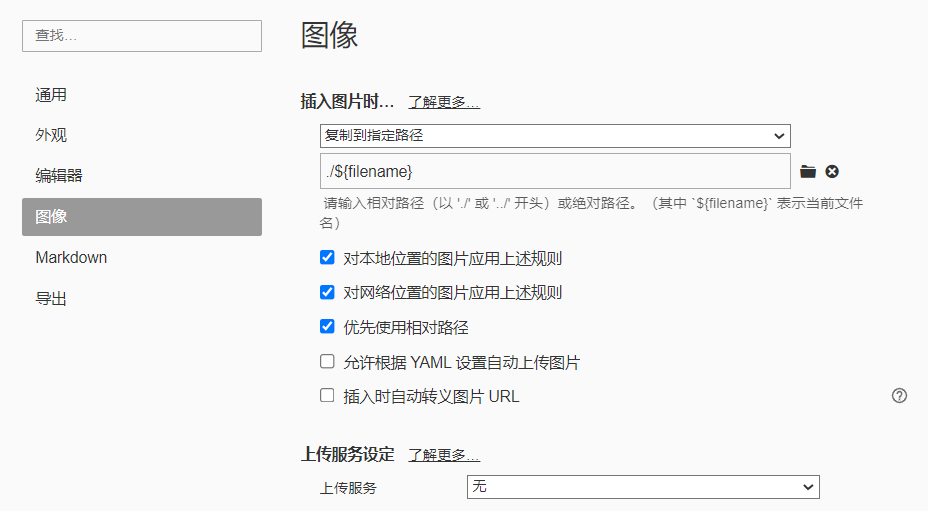Enable 允许根据 YAML 设置自动上传图片

[x=327, y=362]
